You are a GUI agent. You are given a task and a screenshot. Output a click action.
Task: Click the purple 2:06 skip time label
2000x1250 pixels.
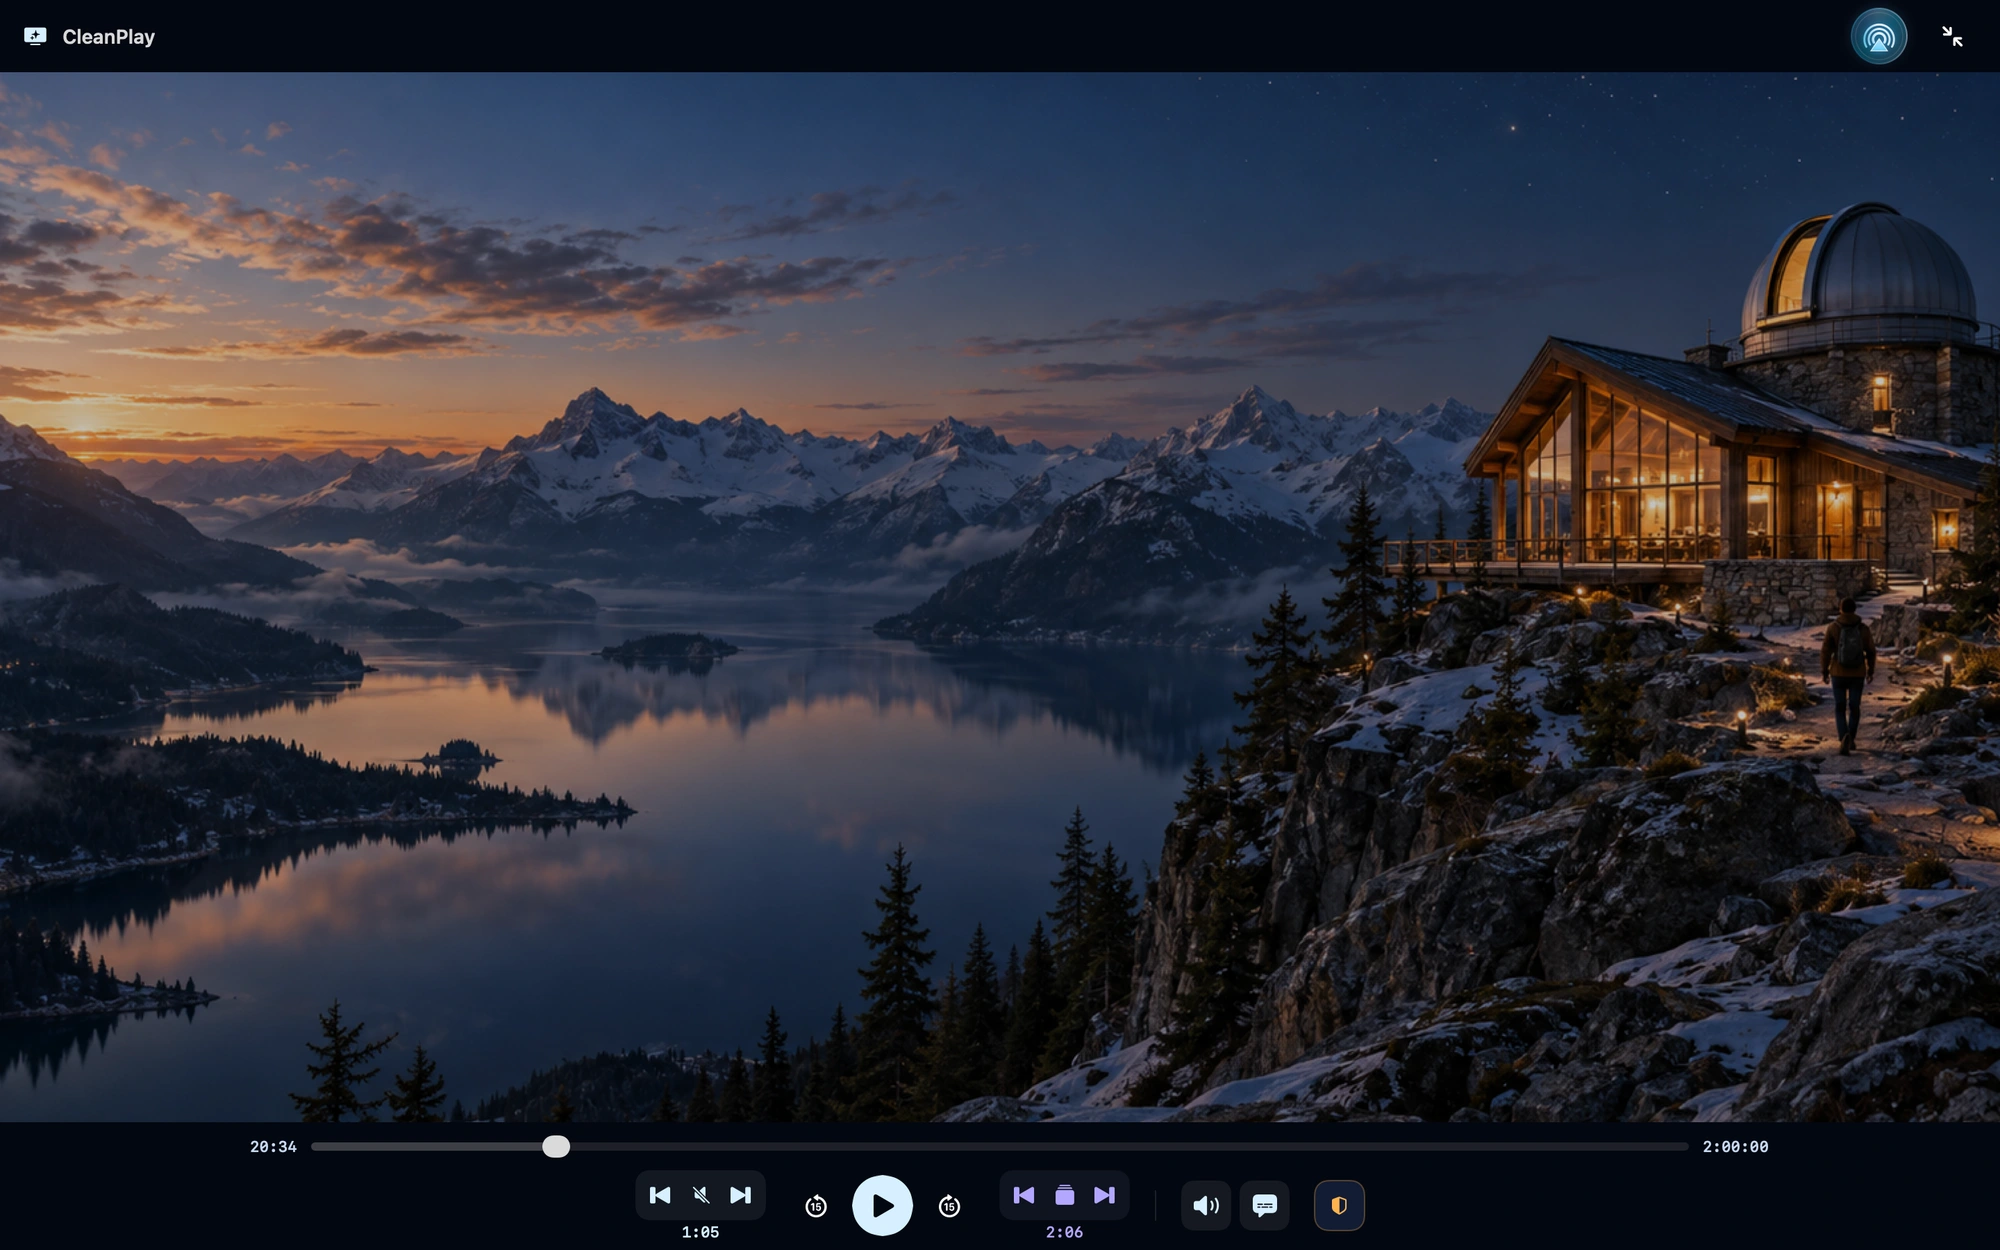pyautogui.click(x=1064, y=1232)
